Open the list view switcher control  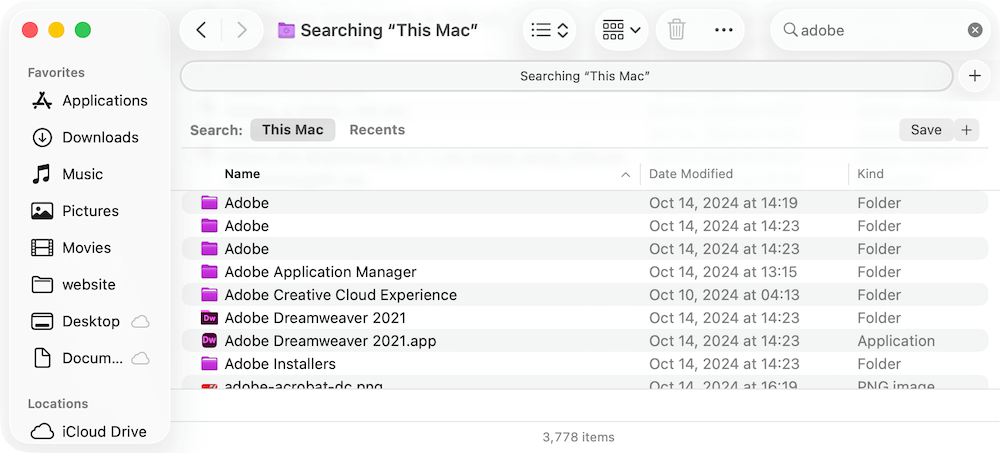click(549, 30)
